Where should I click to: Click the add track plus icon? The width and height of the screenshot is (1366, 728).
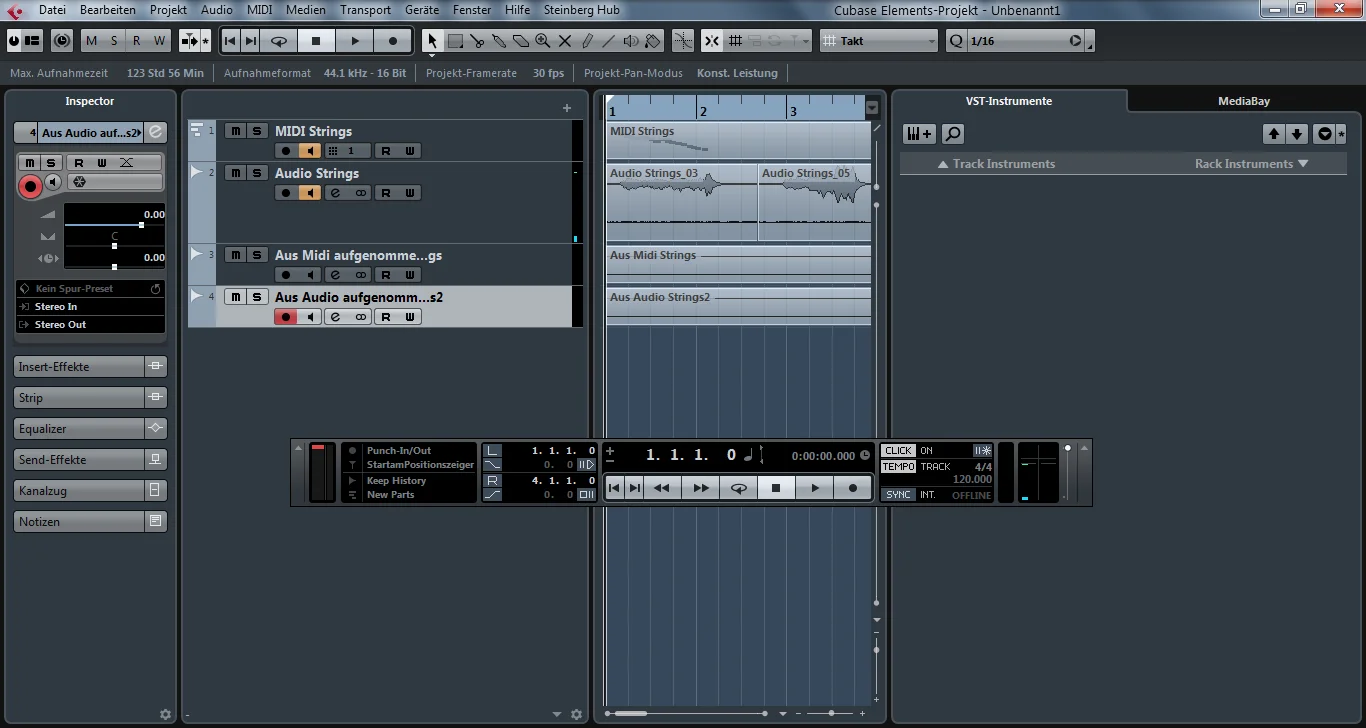[x=567, y=108]
